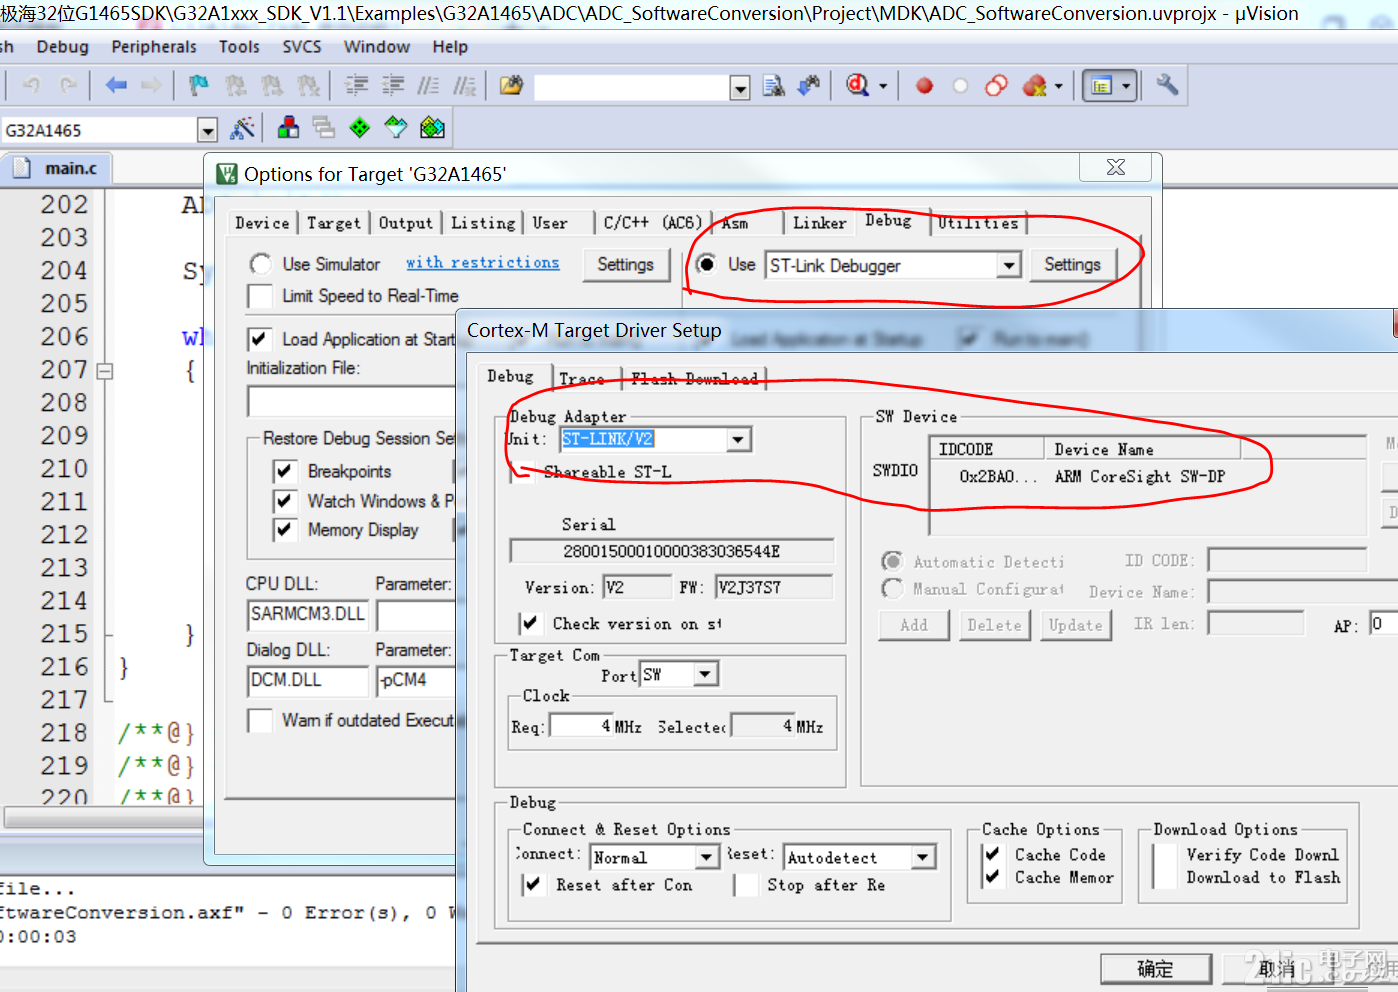
Task: Kill all breakpoints icon
Action: pos(1034,86)
